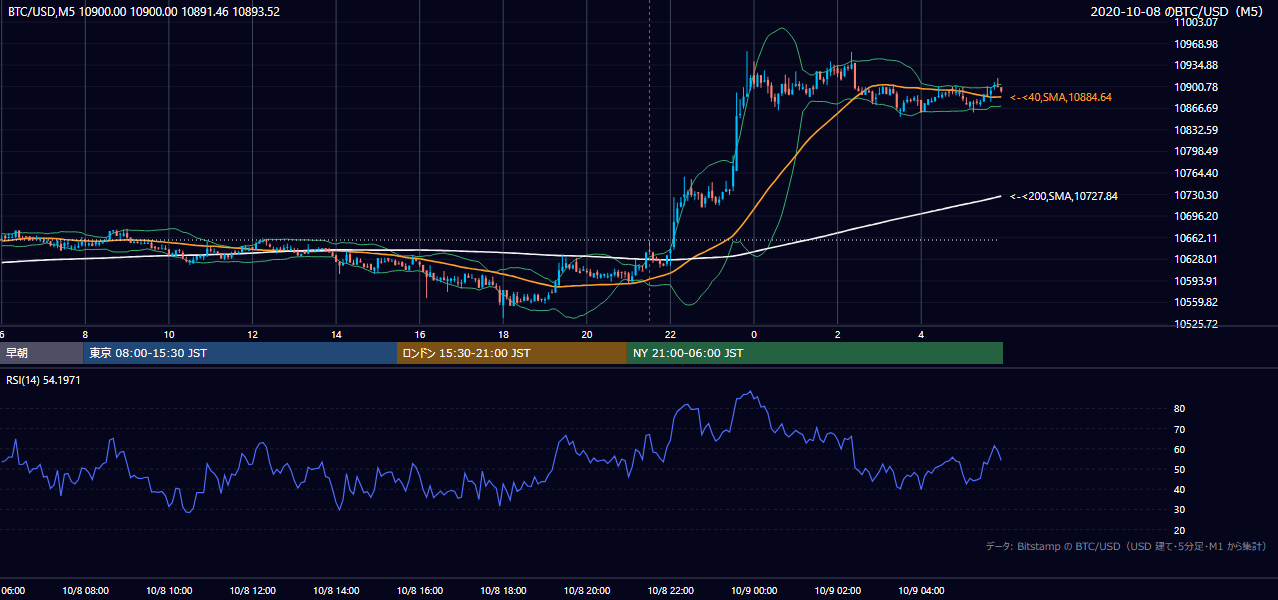The height and width of the screenshot is (600, 1278).
Task: Click the 東京 08:00-15:30 JST session bar
Action: pyautogui.click(x=240, y=353)
